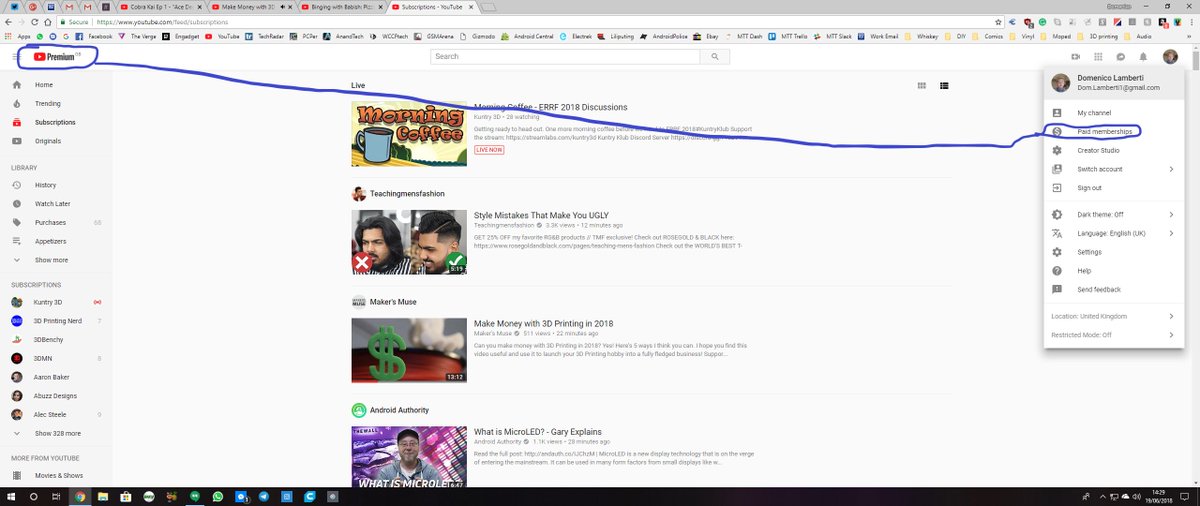Click Make Money with 3D Printing thumbnail
Viewport: 1200px width, 506px height.
pos(410,350)
